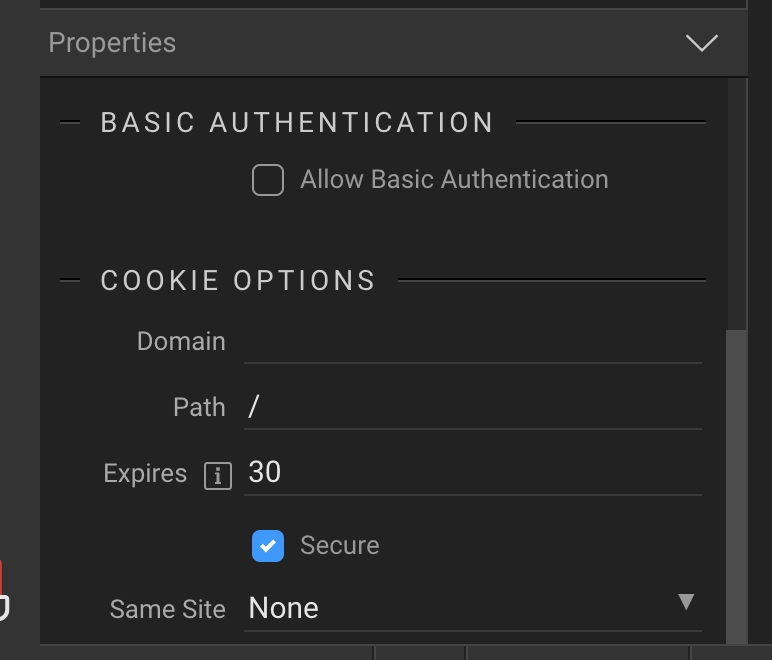Click into the cookie Path field

(472, 408)
